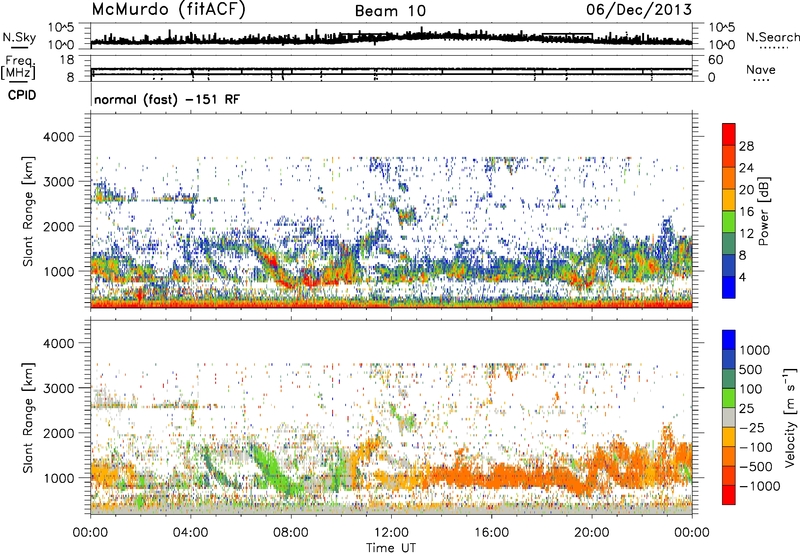Viewport: 800px width, 554px height.
Task: Click the Velocity [m s-1] colorbar title
Action: [790, 417]
